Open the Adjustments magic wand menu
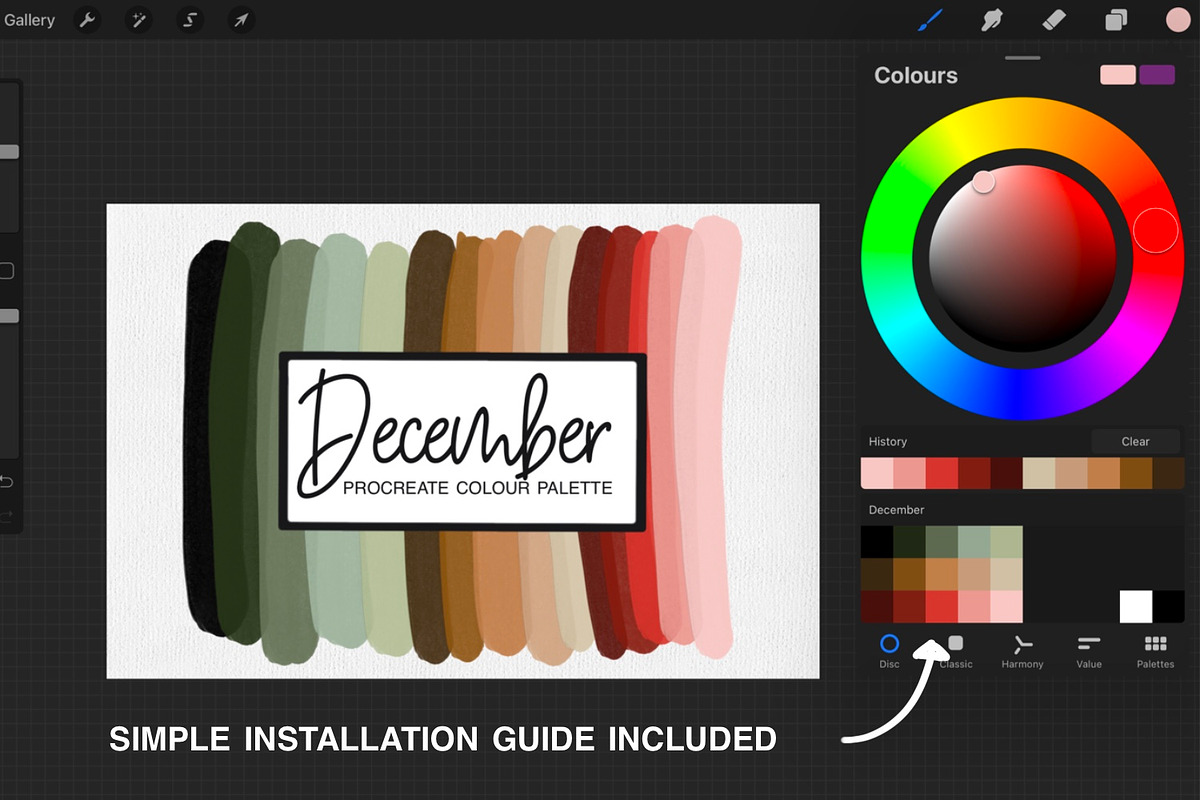Screen dimensions: 1200x800 click(x=139, y=20)
